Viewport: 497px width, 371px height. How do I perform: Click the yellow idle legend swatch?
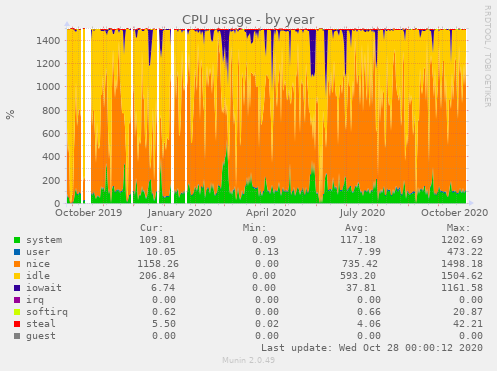click(x=17, y=276)
